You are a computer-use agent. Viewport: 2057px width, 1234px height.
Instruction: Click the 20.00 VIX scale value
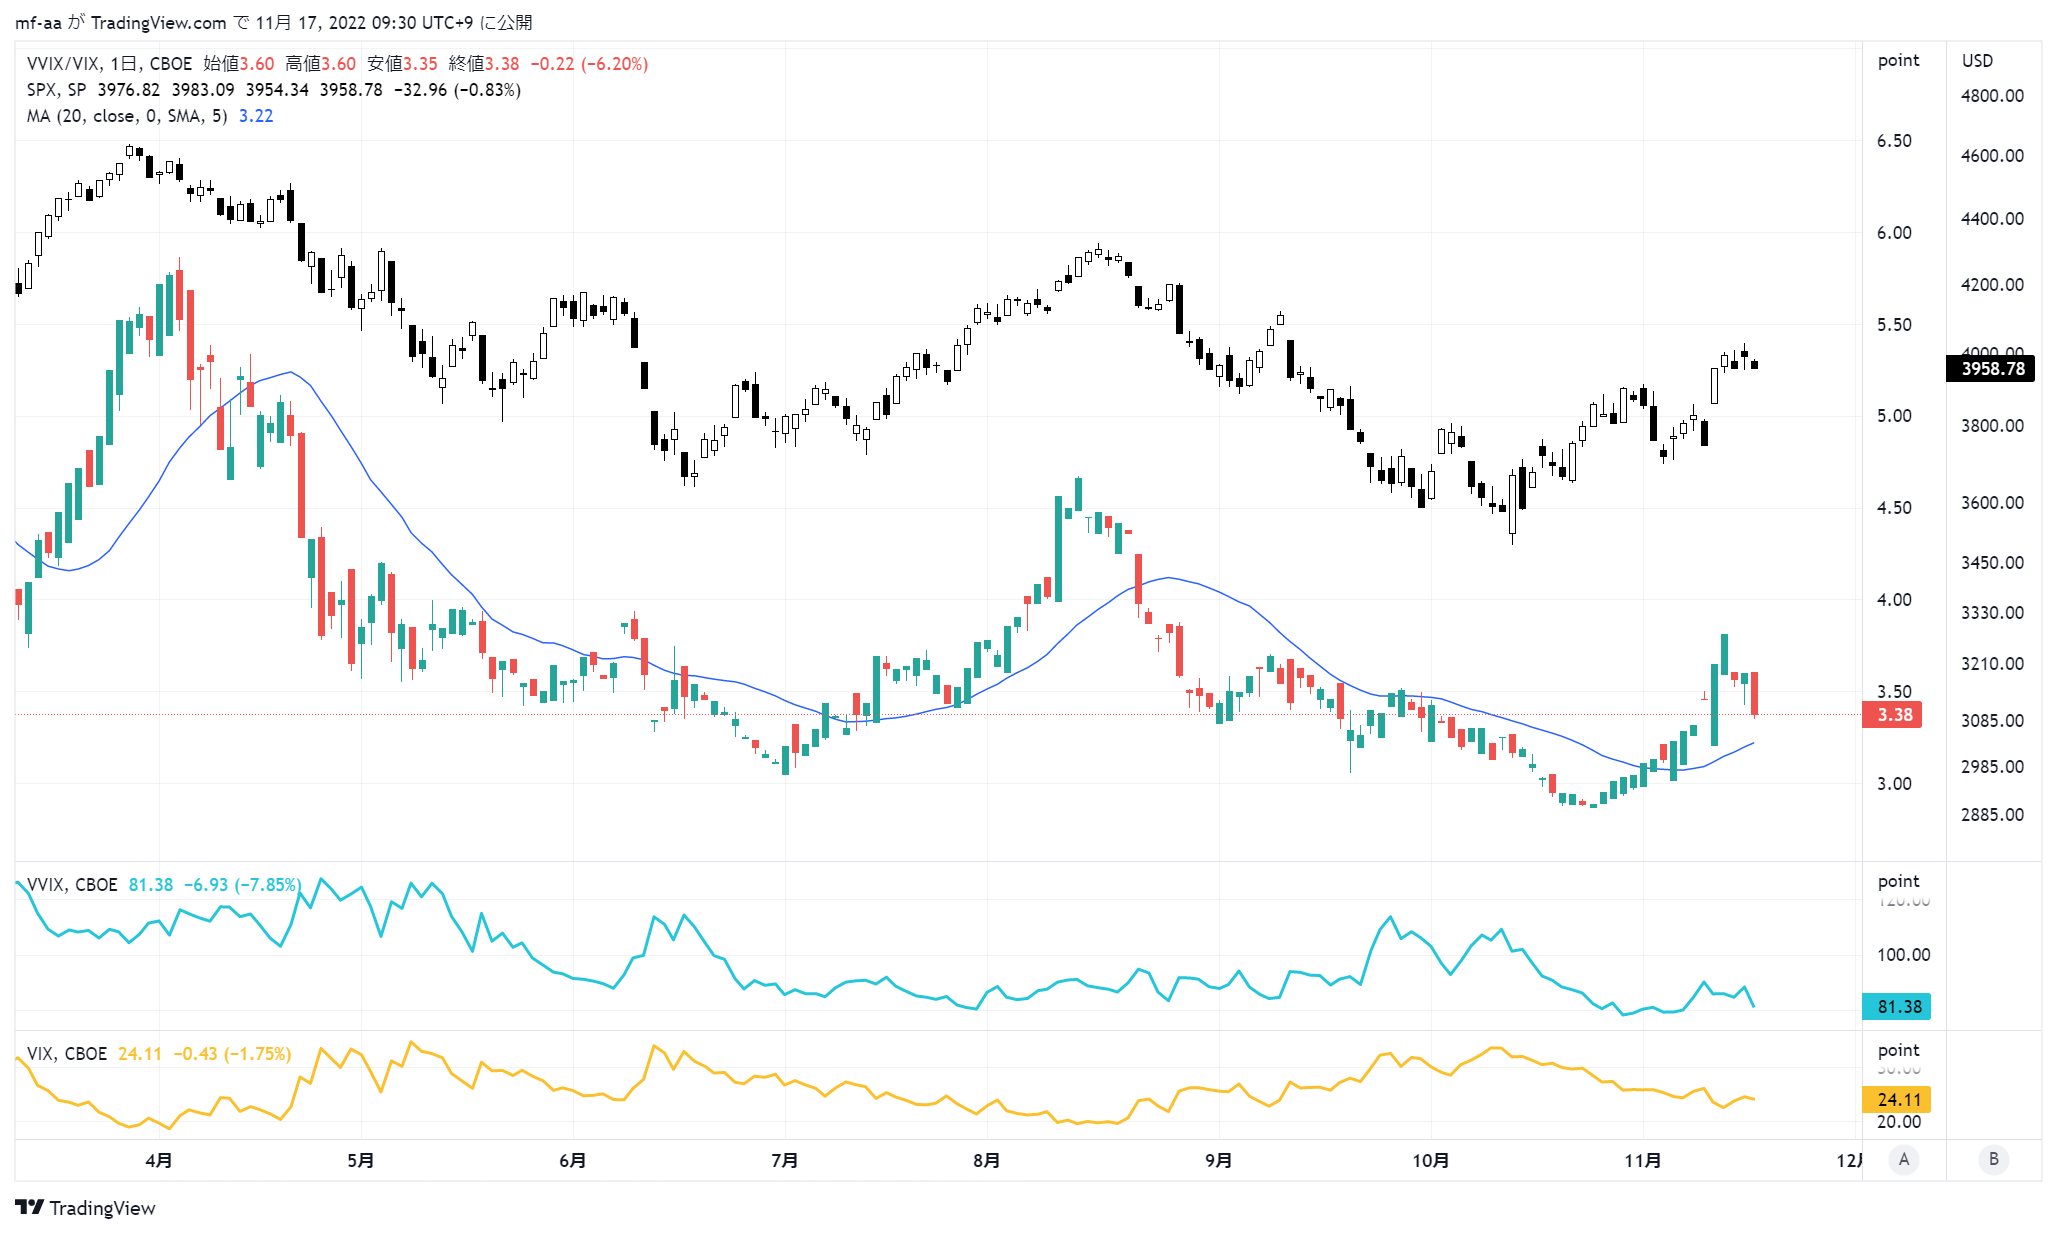pos(1898,1122)
